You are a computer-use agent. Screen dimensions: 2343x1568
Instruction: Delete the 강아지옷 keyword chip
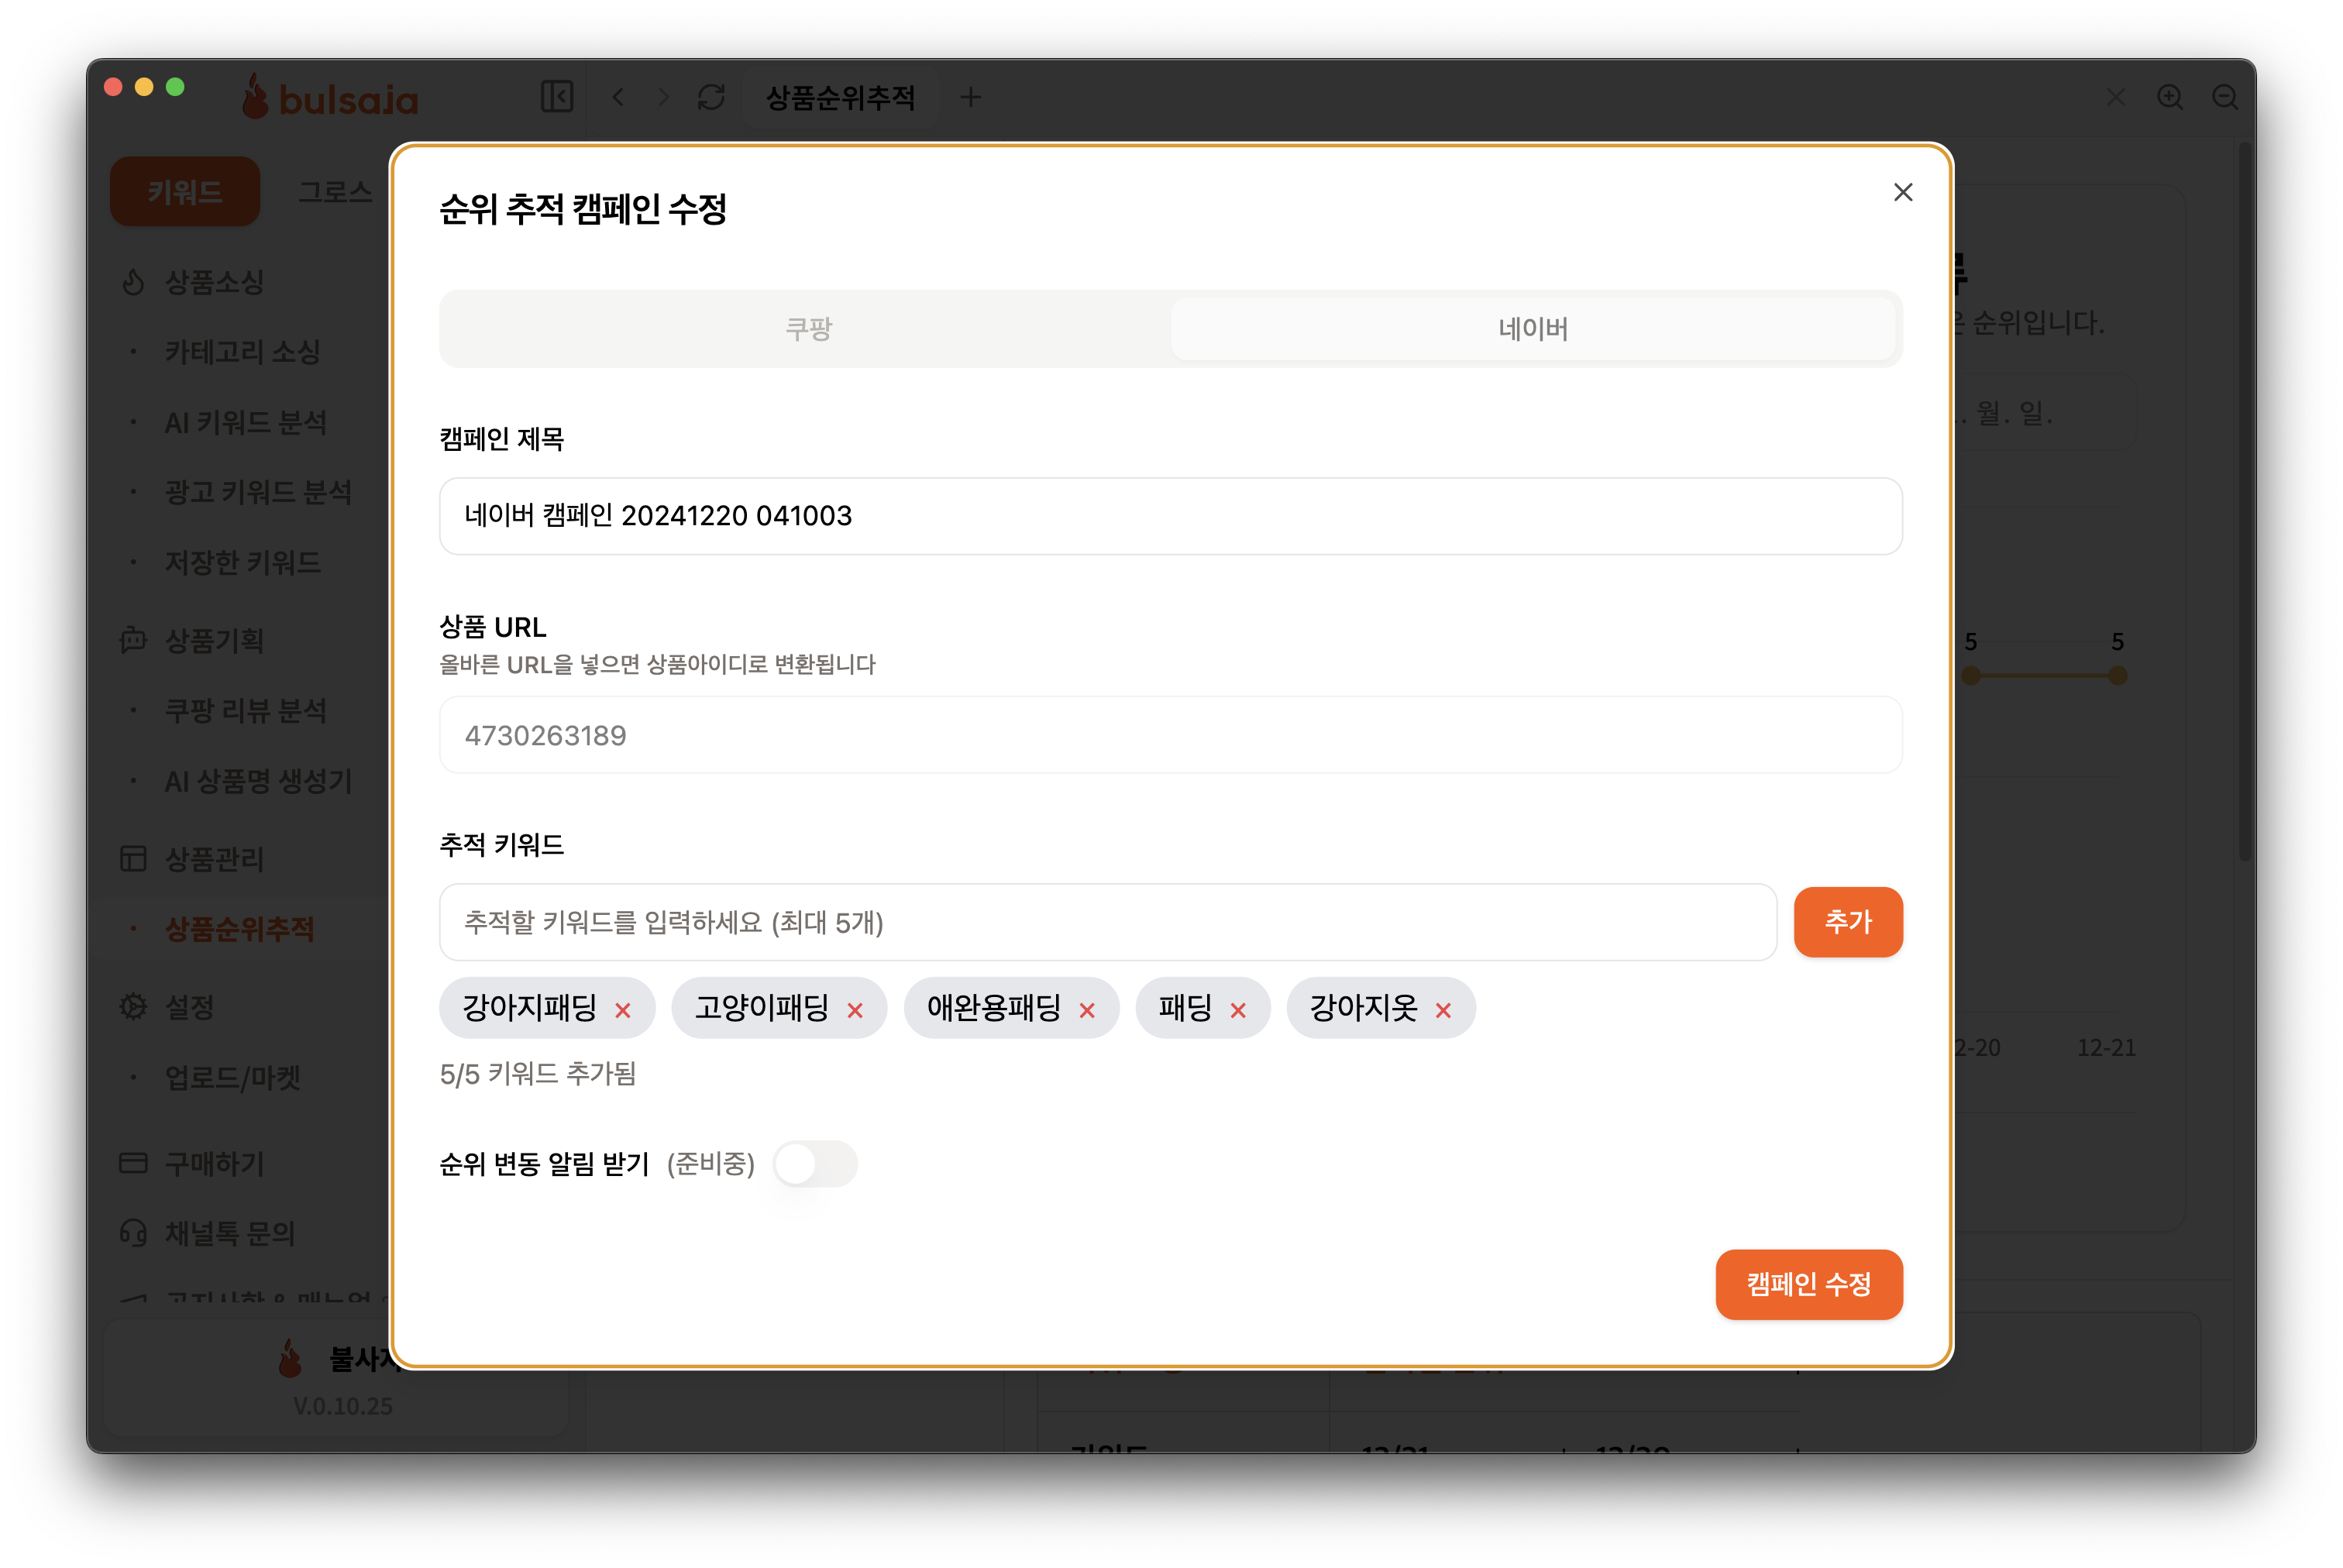click(1443, 1010)
